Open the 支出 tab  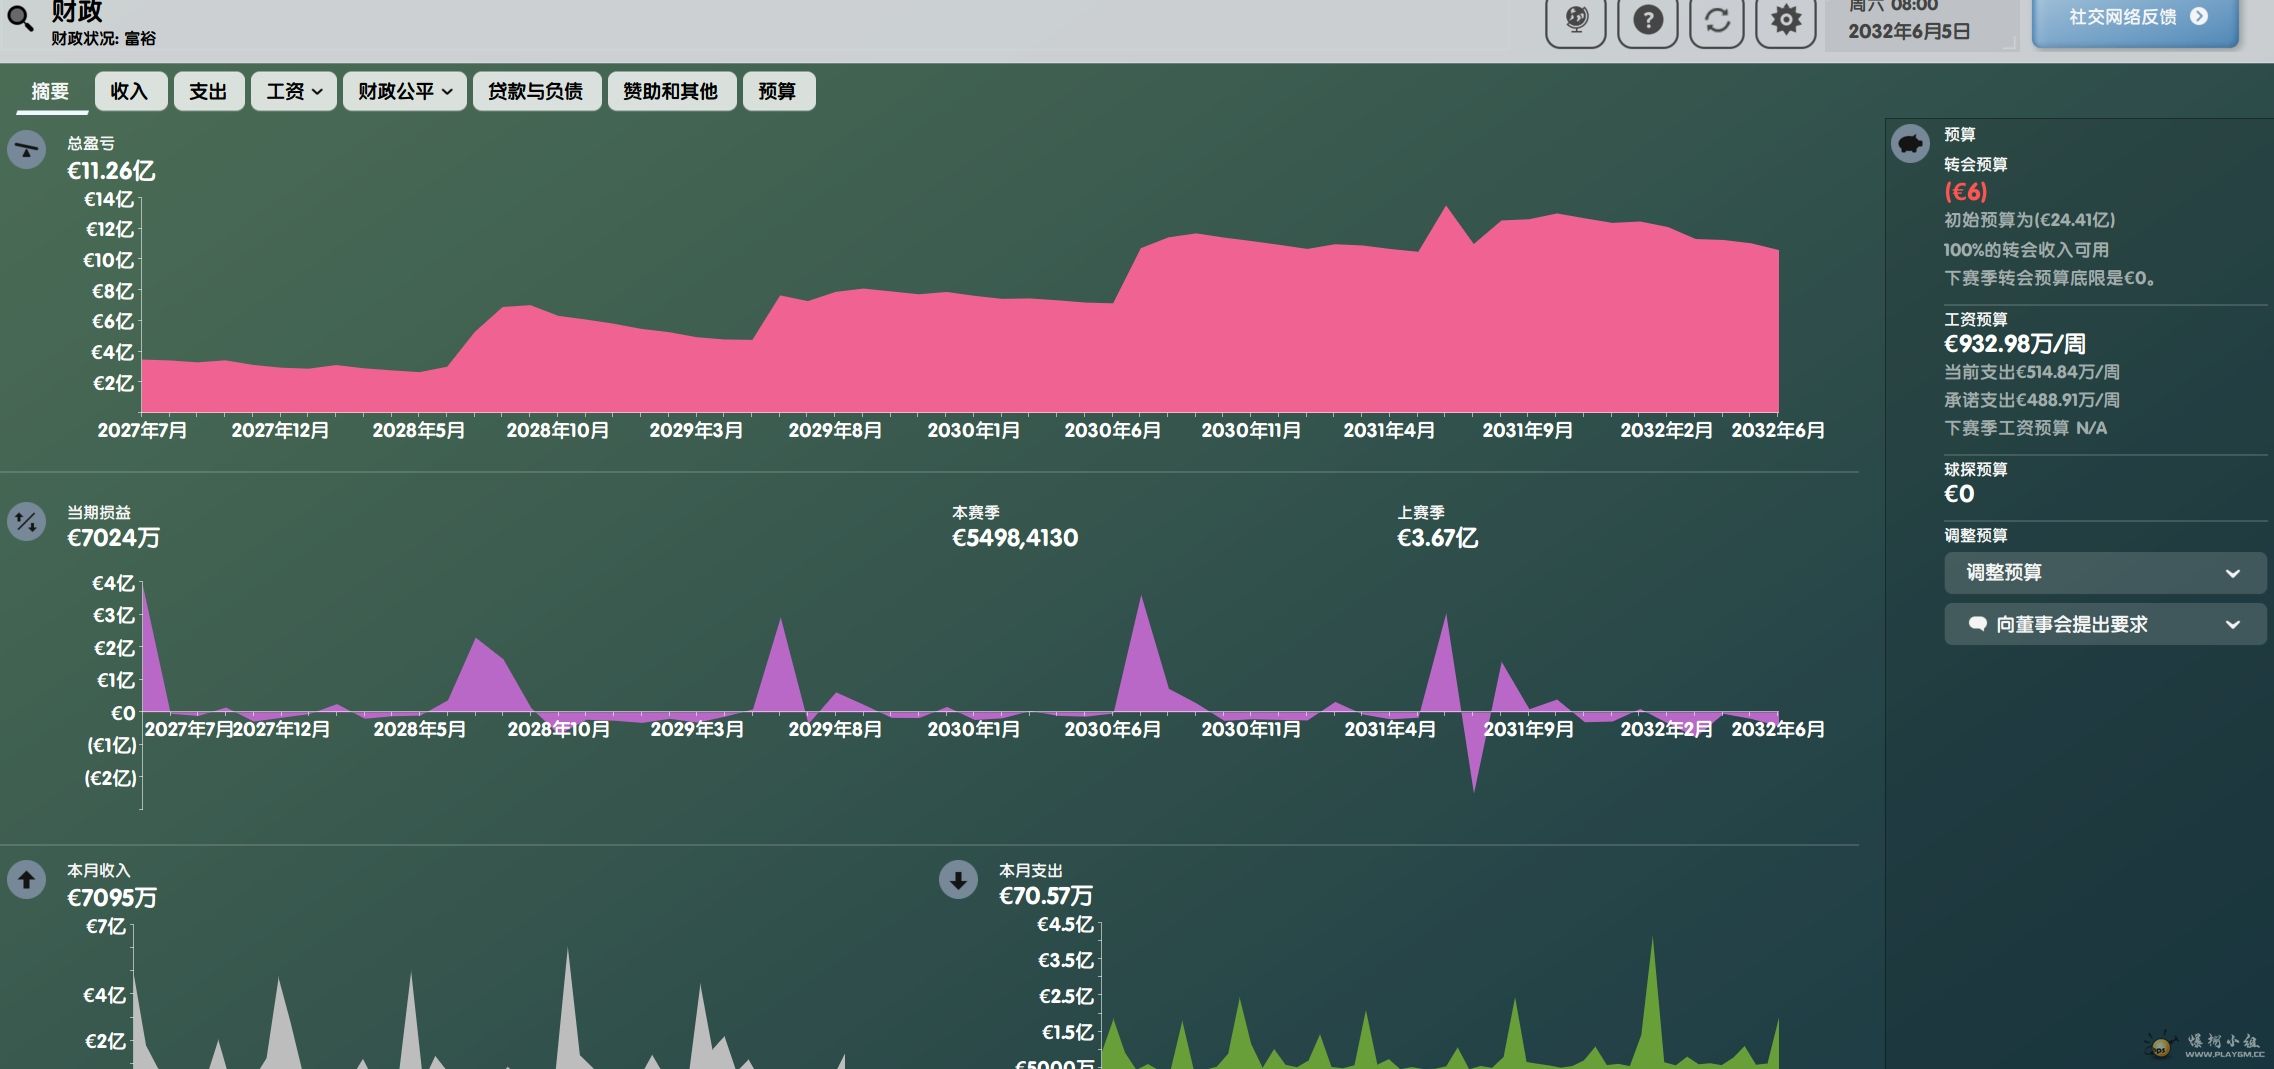point(209,92)
